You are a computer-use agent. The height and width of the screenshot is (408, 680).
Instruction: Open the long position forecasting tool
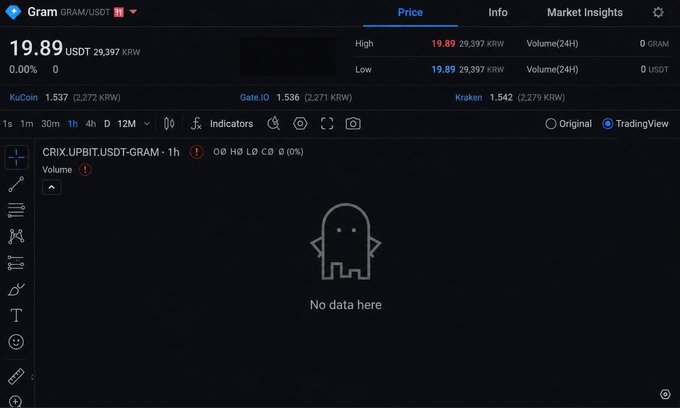click(16, 263)
